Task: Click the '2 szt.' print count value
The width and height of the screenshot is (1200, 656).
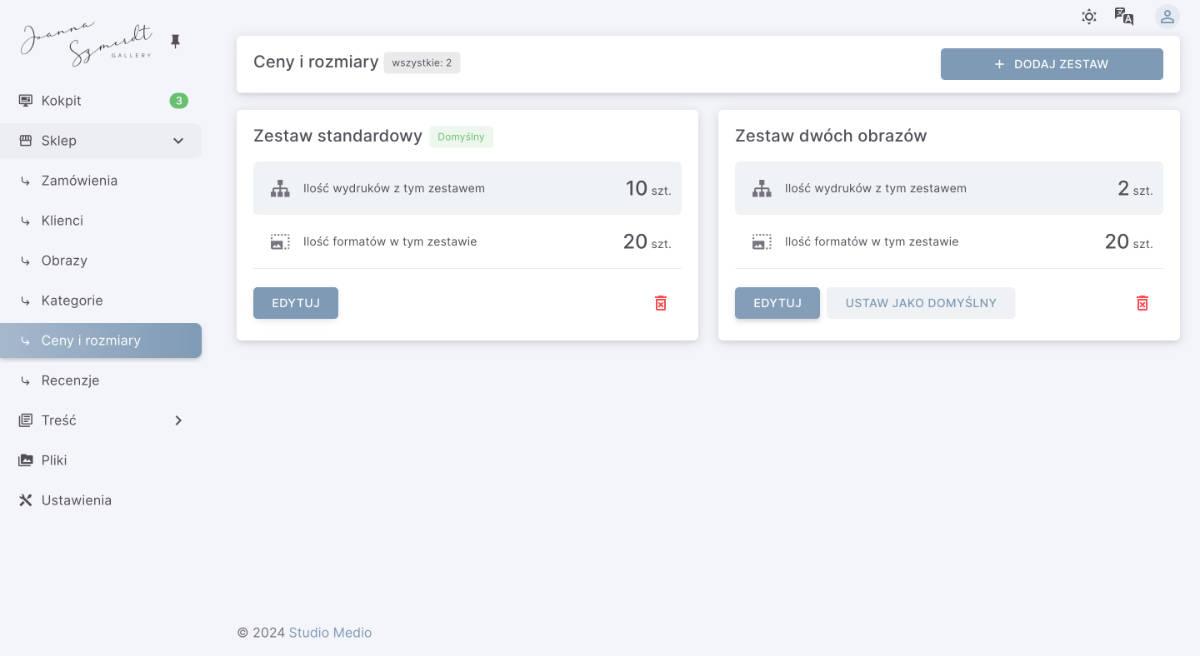Action: pyautogui.click(x=1135, y=188)
